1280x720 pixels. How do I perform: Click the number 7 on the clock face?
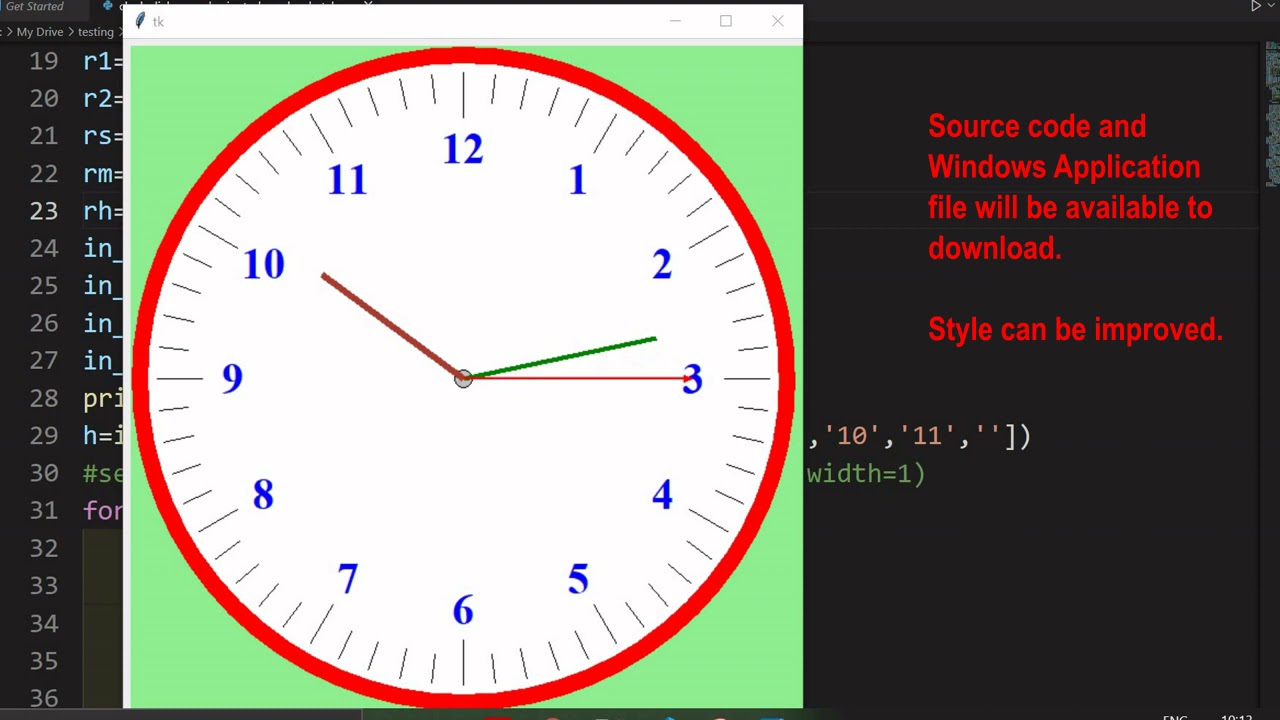pyautogui.click(x=347, y=580)
